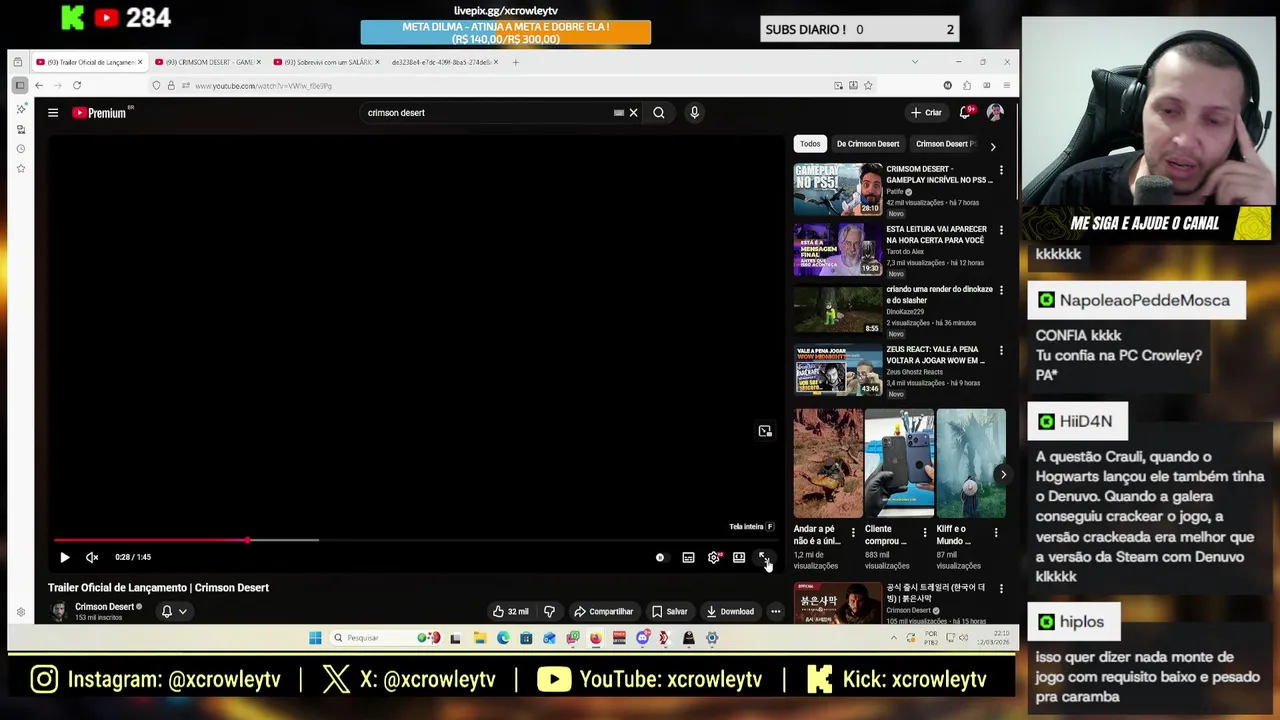The width and height of the screenshot is (1280, 720).
Task: Open the ZEUS REACT WoW video title
Action: pos(936,355)
